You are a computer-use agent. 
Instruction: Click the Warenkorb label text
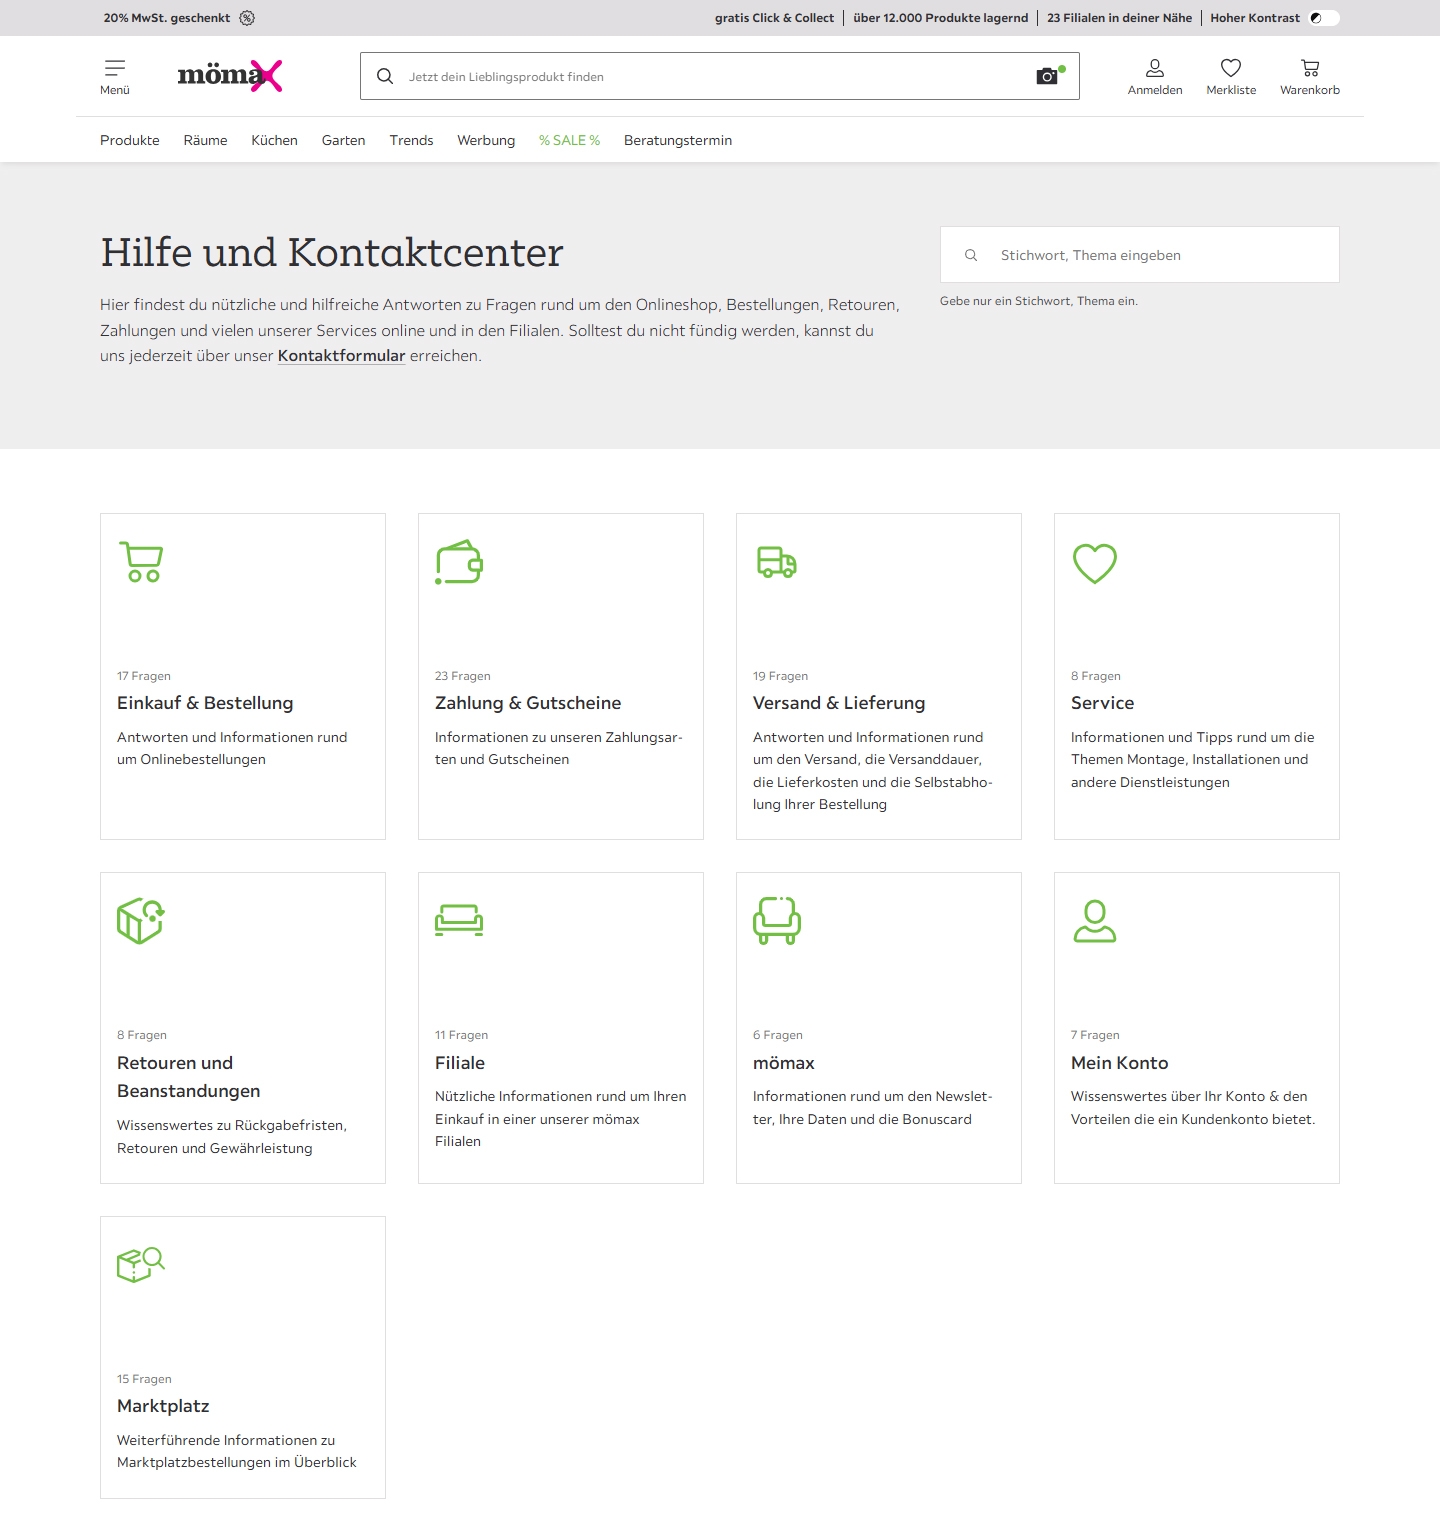[x=1310, y=90]
